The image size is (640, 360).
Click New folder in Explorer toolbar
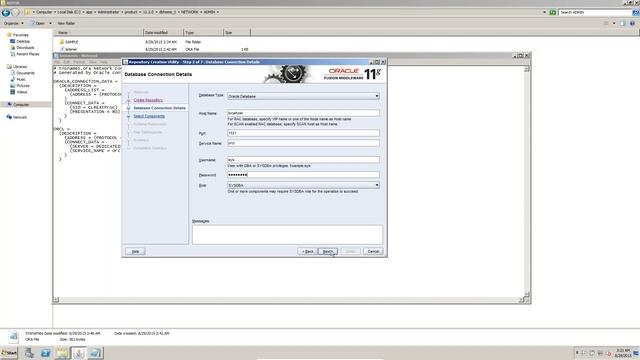pos(66,23)
